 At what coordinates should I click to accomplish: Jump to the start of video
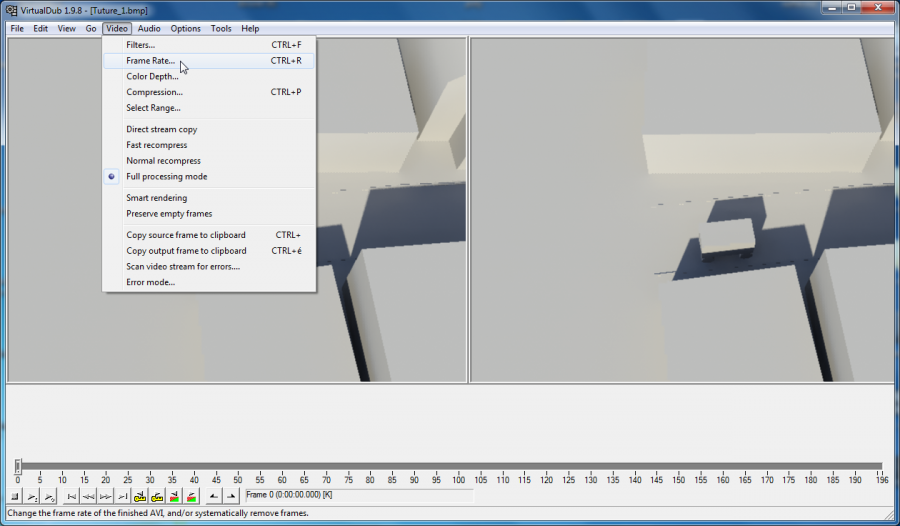(71, 496)
